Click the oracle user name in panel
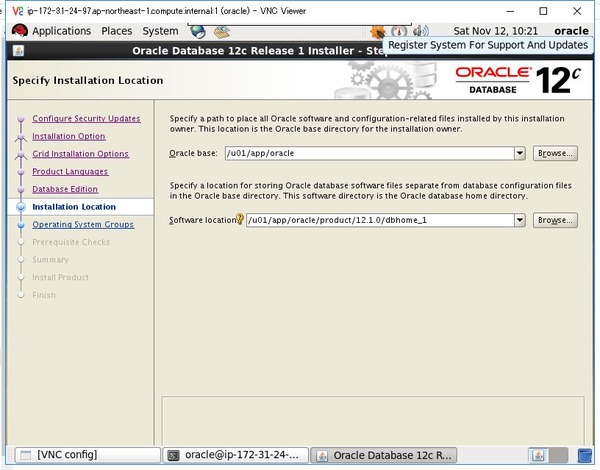Screen dimensions: 600x470 571,31
